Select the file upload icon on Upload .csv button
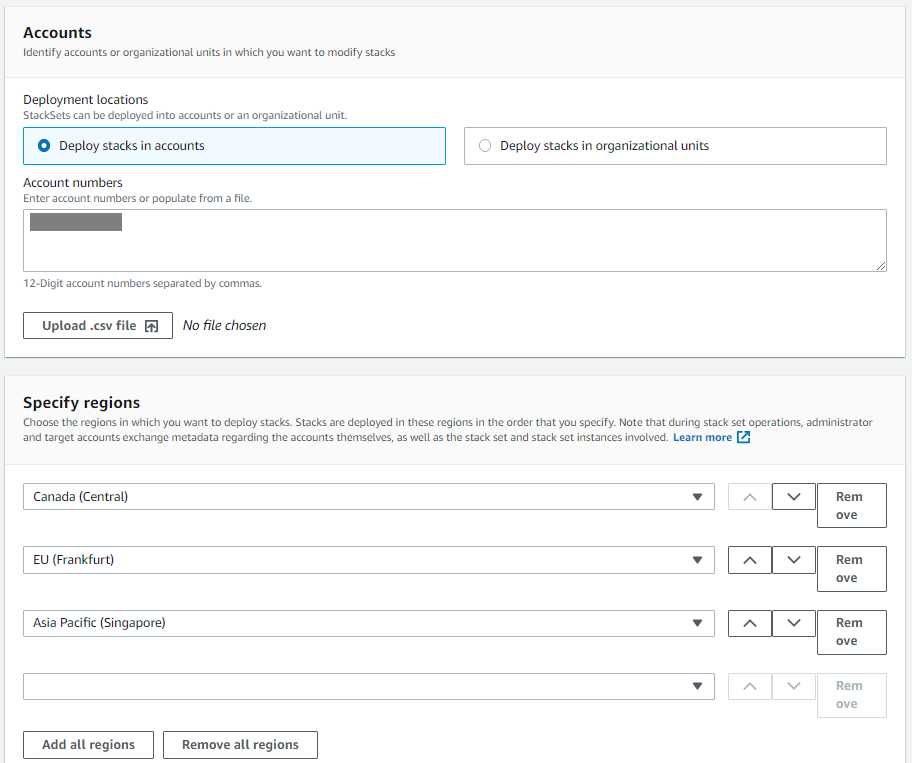 point(151,325)
